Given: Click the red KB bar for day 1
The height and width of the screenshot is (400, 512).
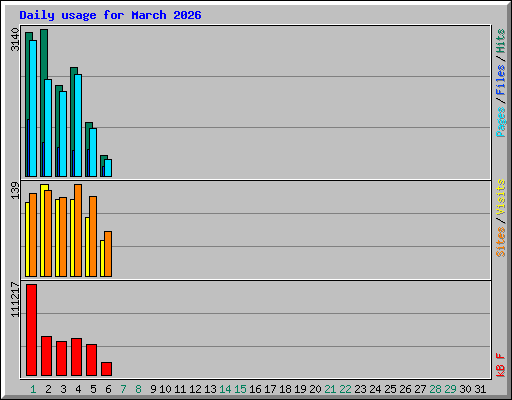Looking at the screenshot, I should (31, 330).
